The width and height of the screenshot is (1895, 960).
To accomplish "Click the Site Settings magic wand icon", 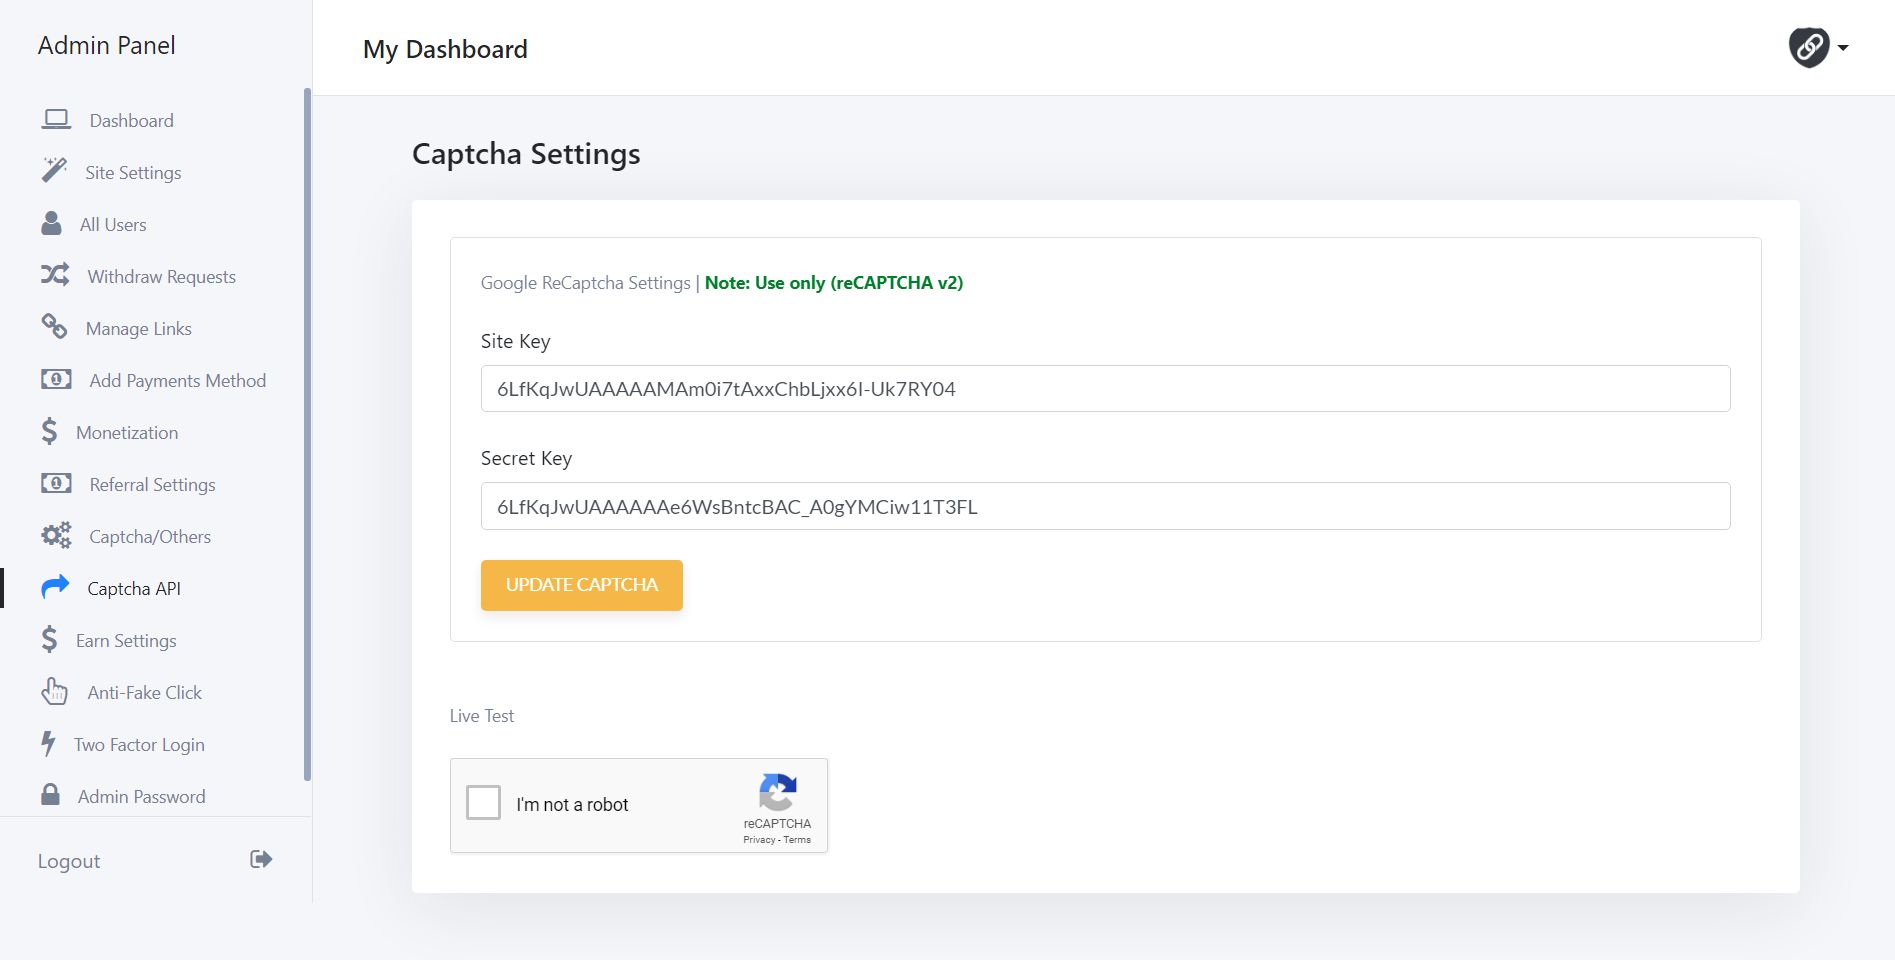I will click(x=54, y=171).
